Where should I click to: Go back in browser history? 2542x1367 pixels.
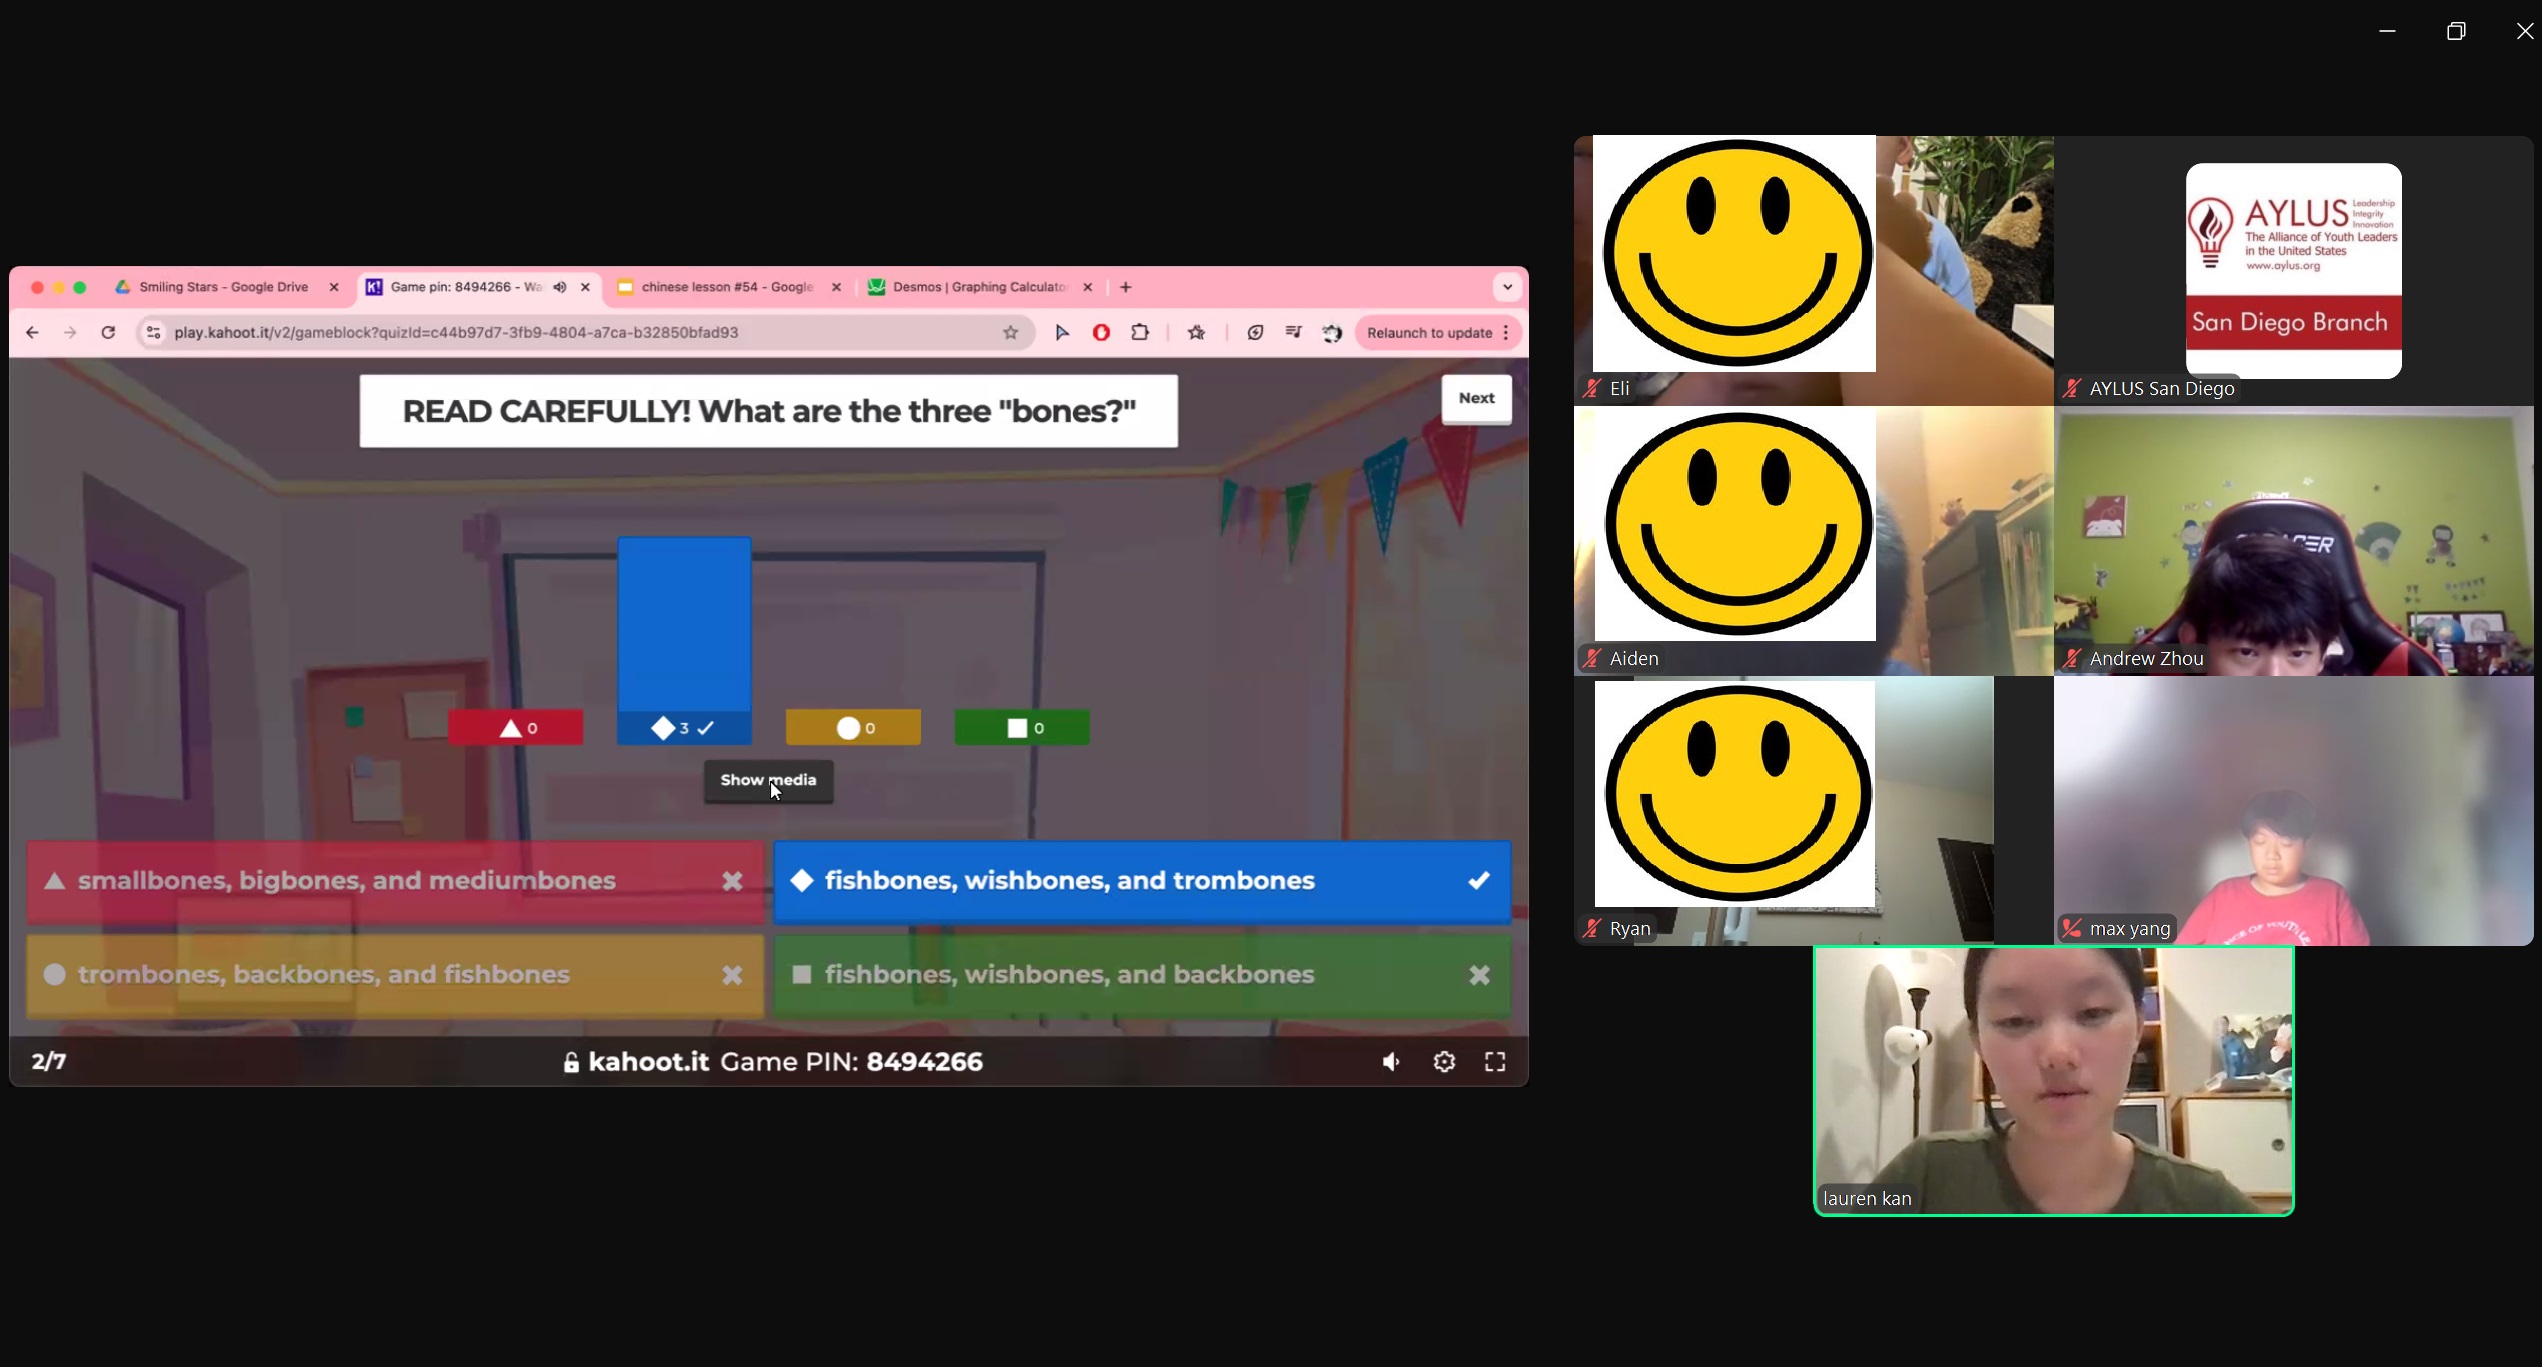[x=32, y=333]
